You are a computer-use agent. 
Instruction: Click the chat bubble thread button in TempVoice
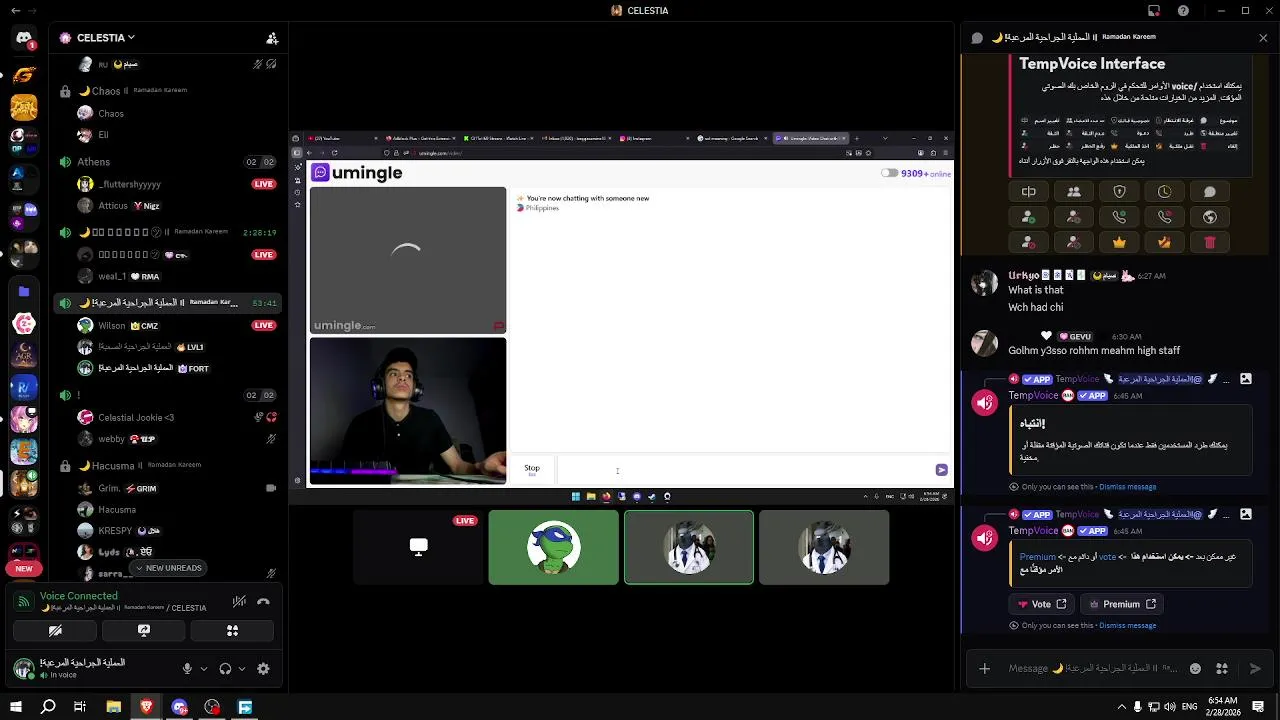pos(1209,192)
